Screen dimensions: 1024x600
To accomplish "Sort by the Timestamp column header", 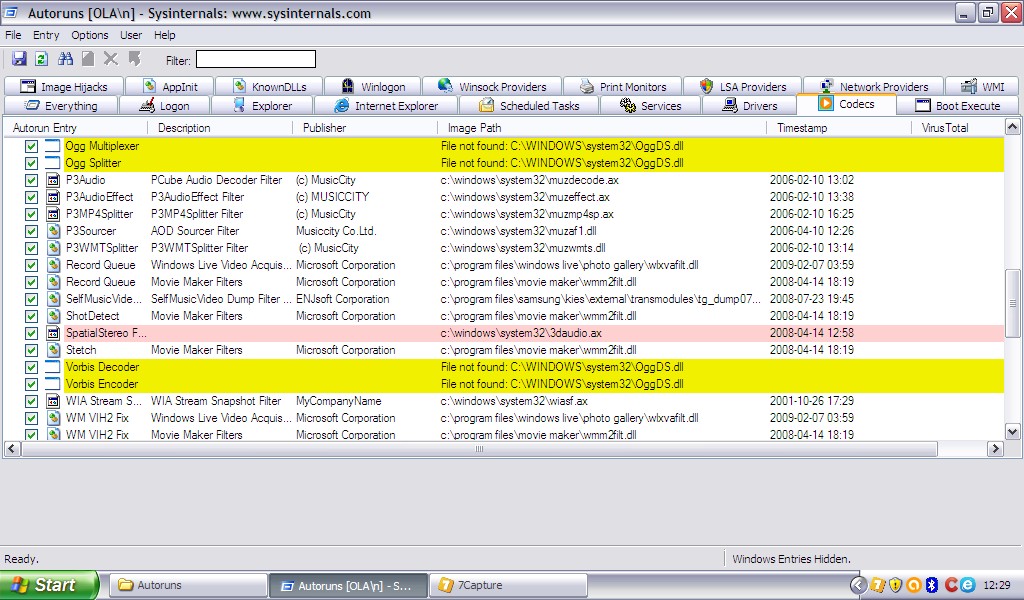I will 839,128.
